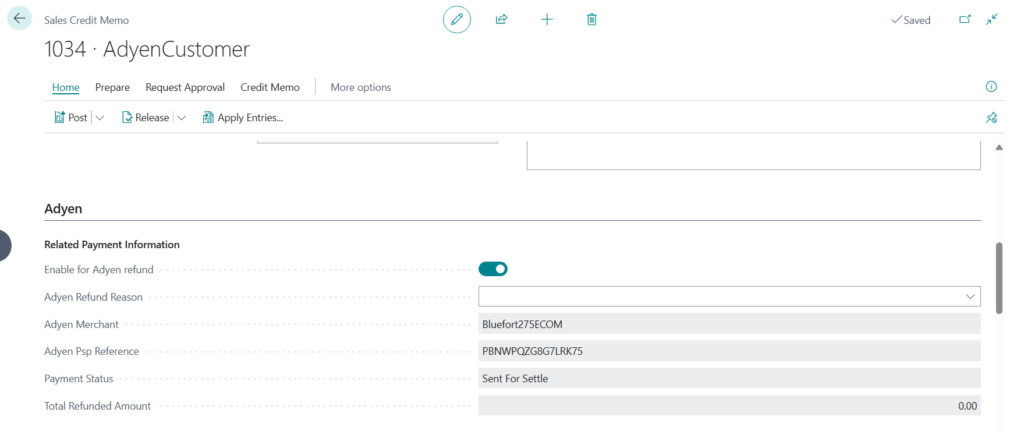Click the back arrow button
1024x430 pixels.
tap(20, 19)
